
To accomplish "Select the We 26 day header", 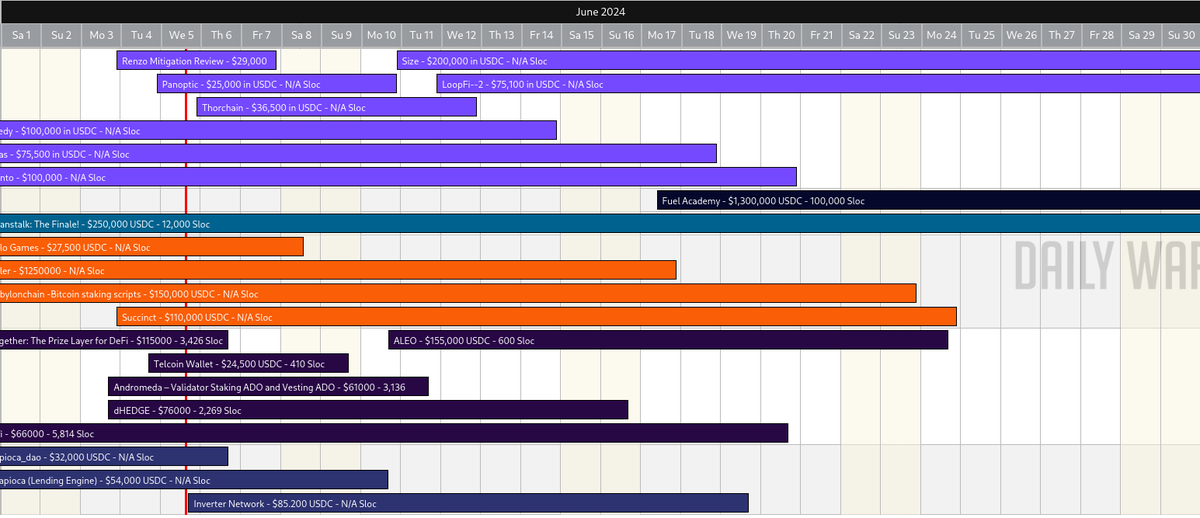I will tap(1021, 35).
